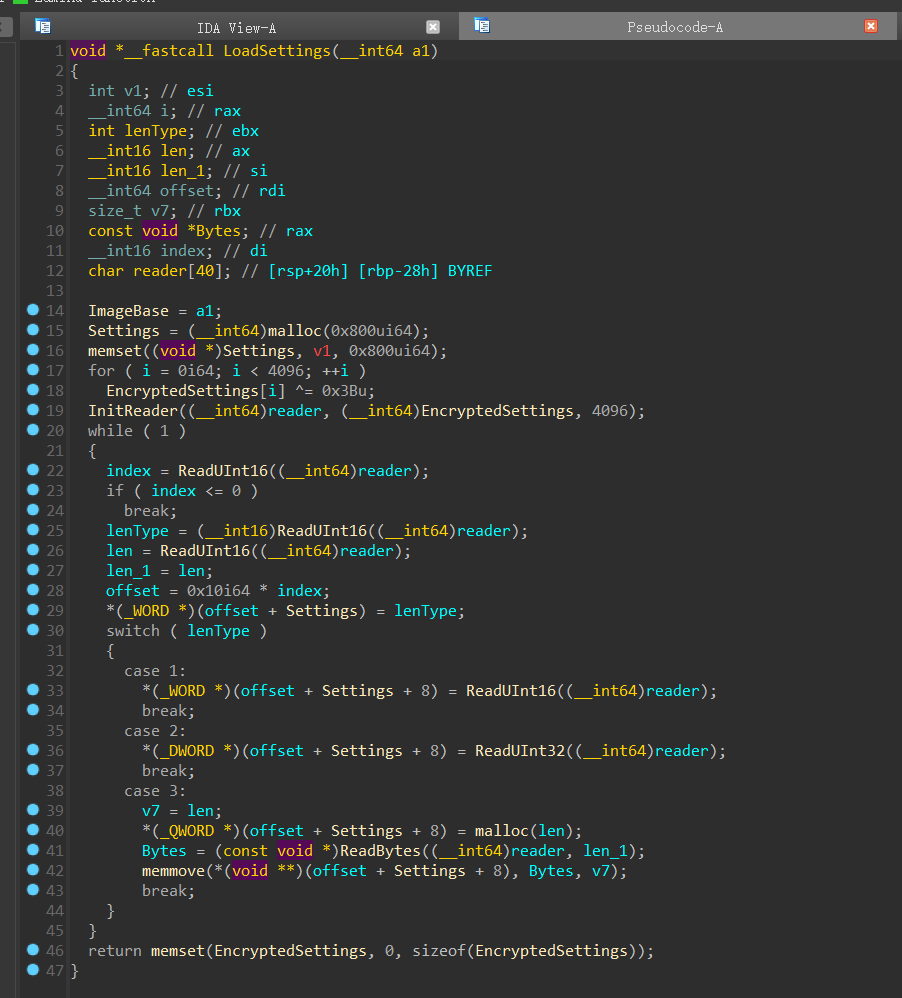Click the ReadUInt32 function name
Screen dimensions: 902x998
point(520,751)
